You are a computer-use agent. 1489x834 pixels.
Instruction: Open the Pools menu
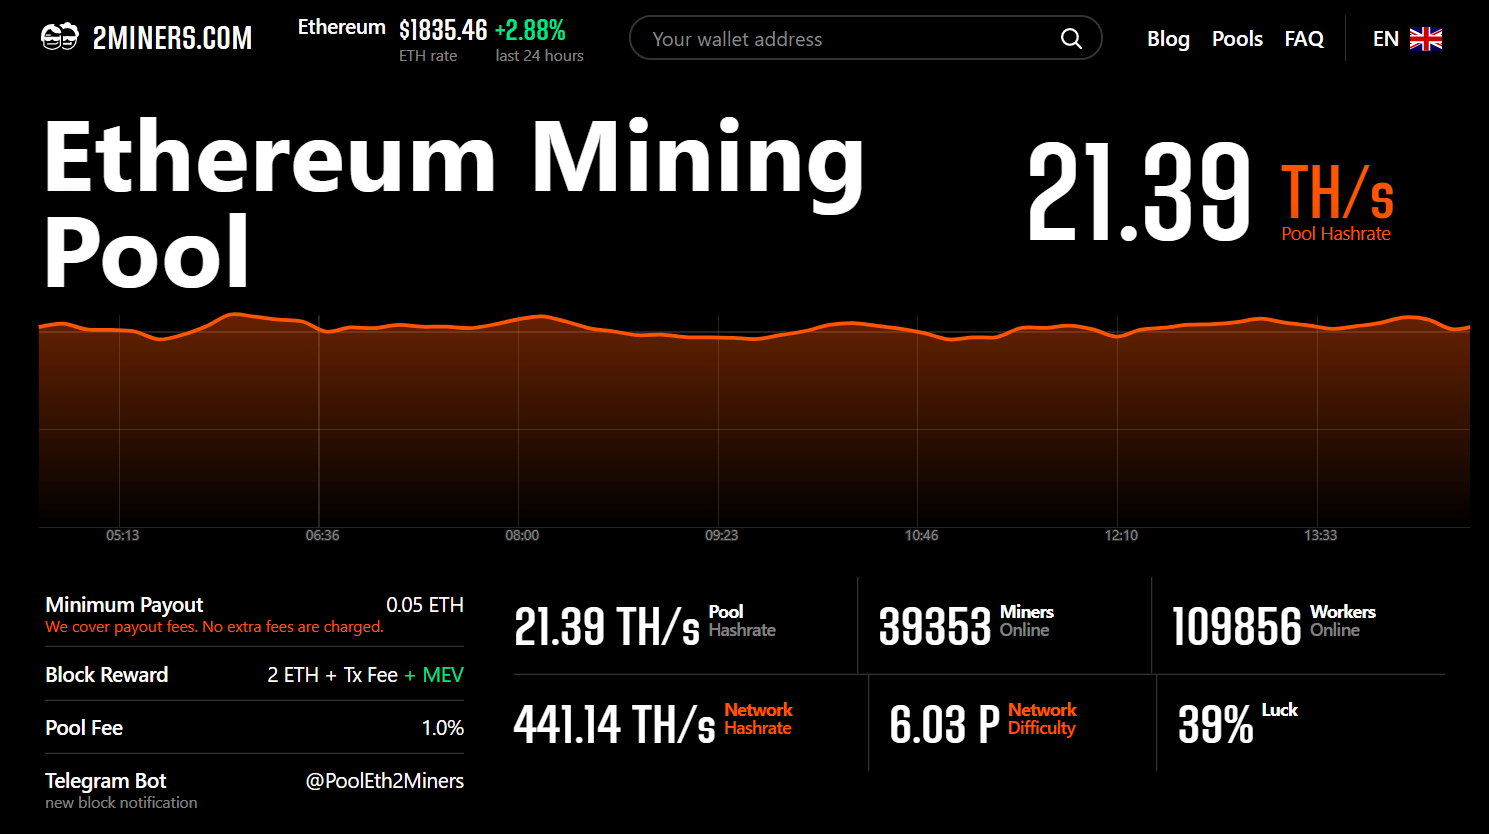pyautogui.click(x=1237, y=38)
